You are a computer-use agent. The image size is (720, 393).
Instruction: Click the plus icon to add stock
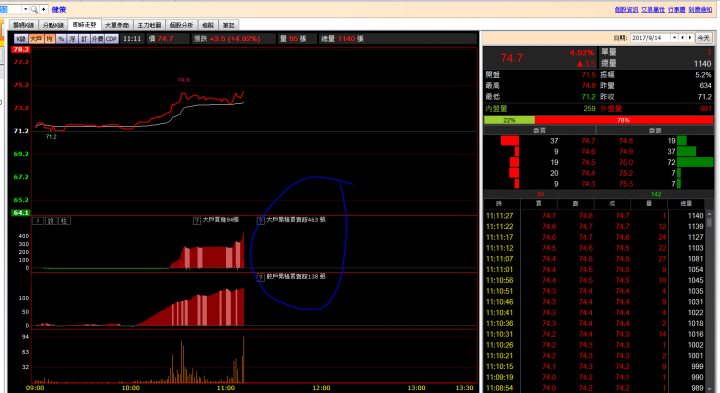44,9
